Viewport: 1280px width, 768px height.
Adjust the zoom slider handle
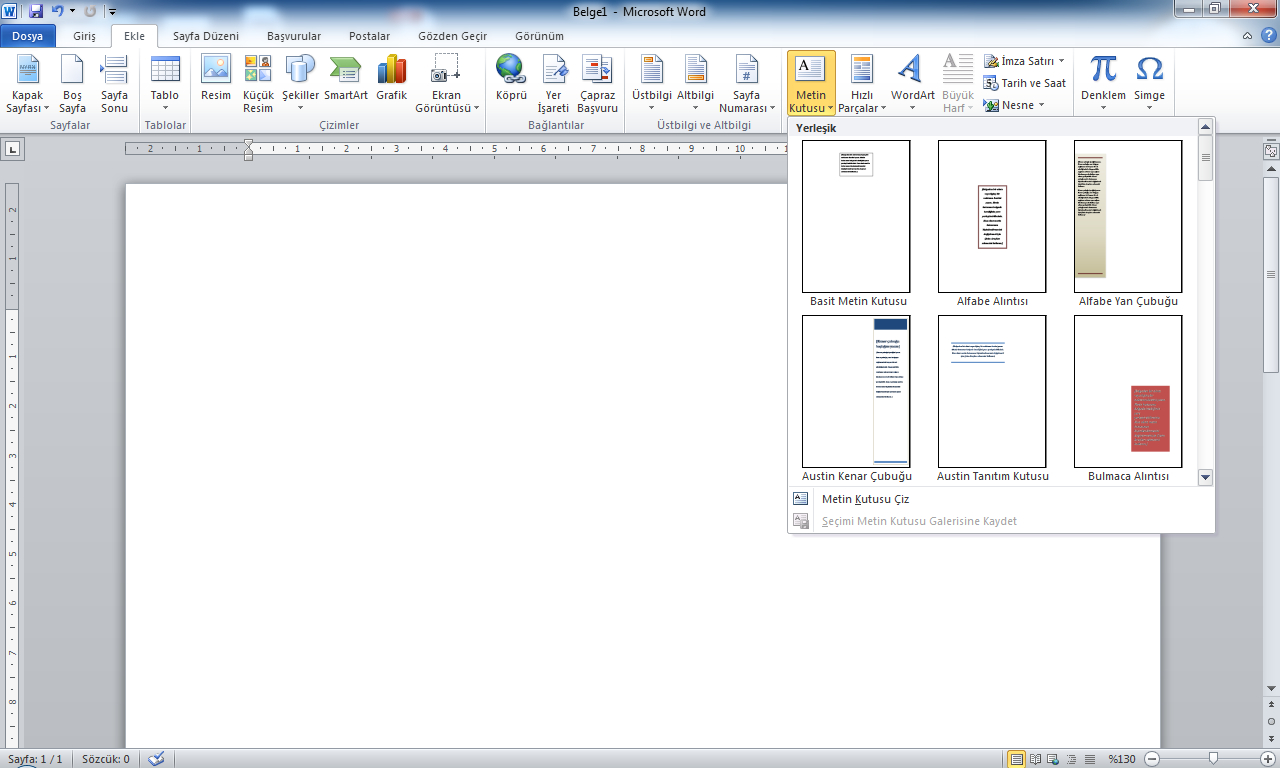(x=1213, y=759)
